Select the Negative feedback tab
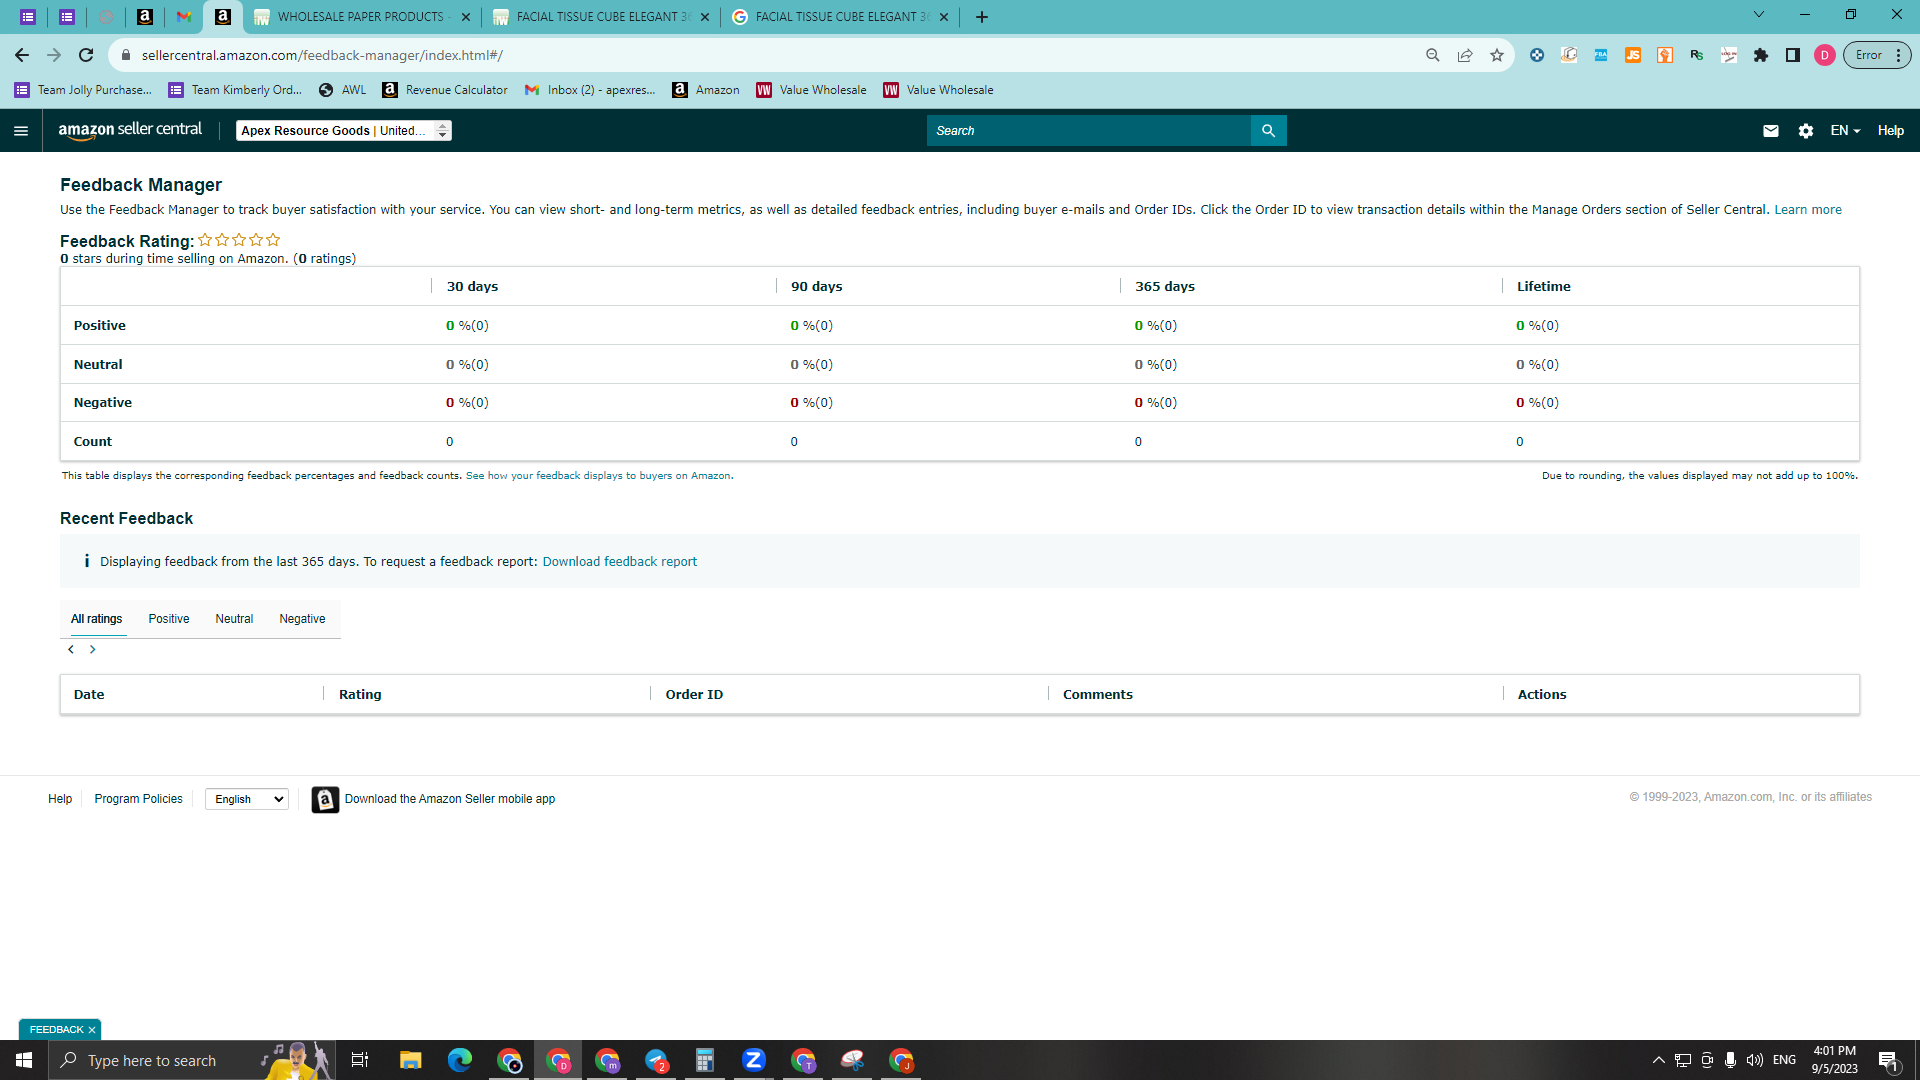Image resolution: width=1920 pixels, height=1080 pixels. [x=302, y=619]
